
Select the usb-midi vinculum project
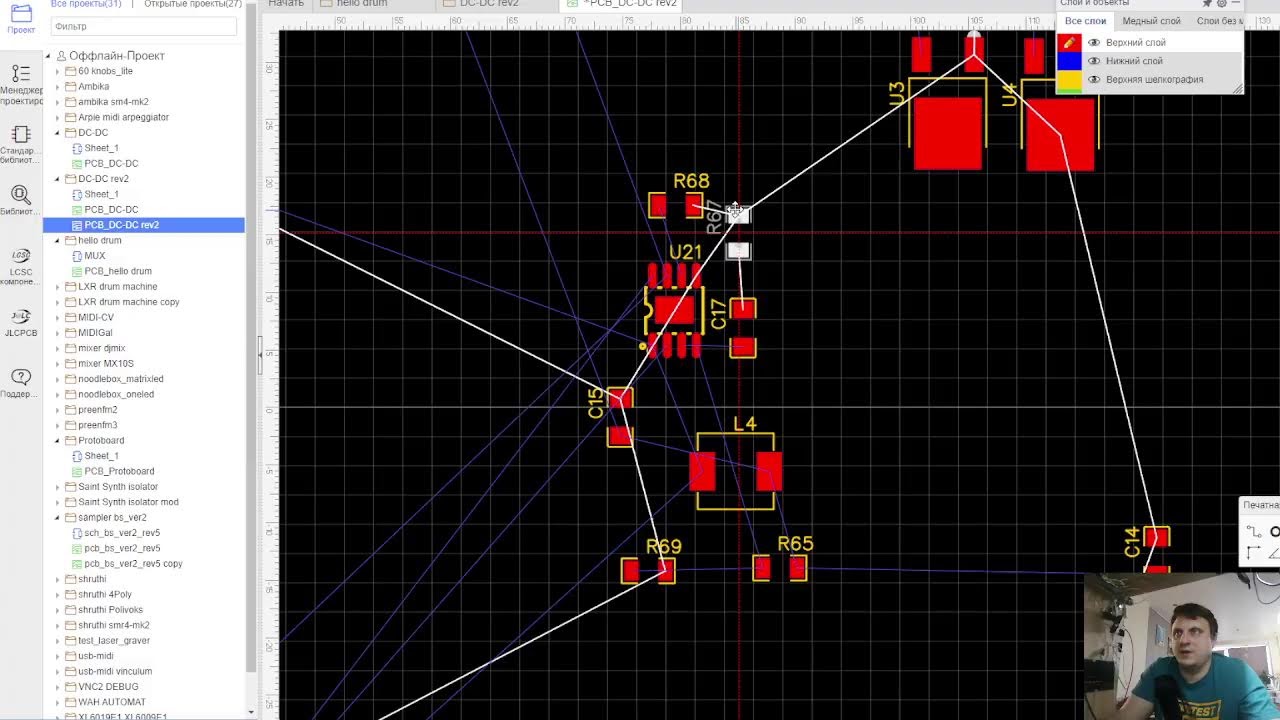[x=115, y=672]
